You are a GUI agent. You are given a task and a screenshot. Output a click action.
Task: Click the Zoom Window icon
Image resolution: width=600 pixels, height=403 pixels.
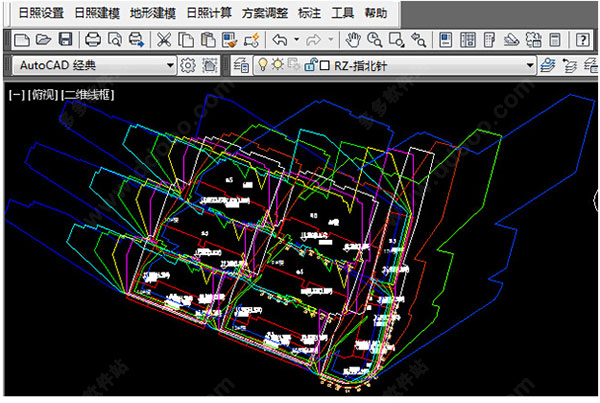pos(396,40)
